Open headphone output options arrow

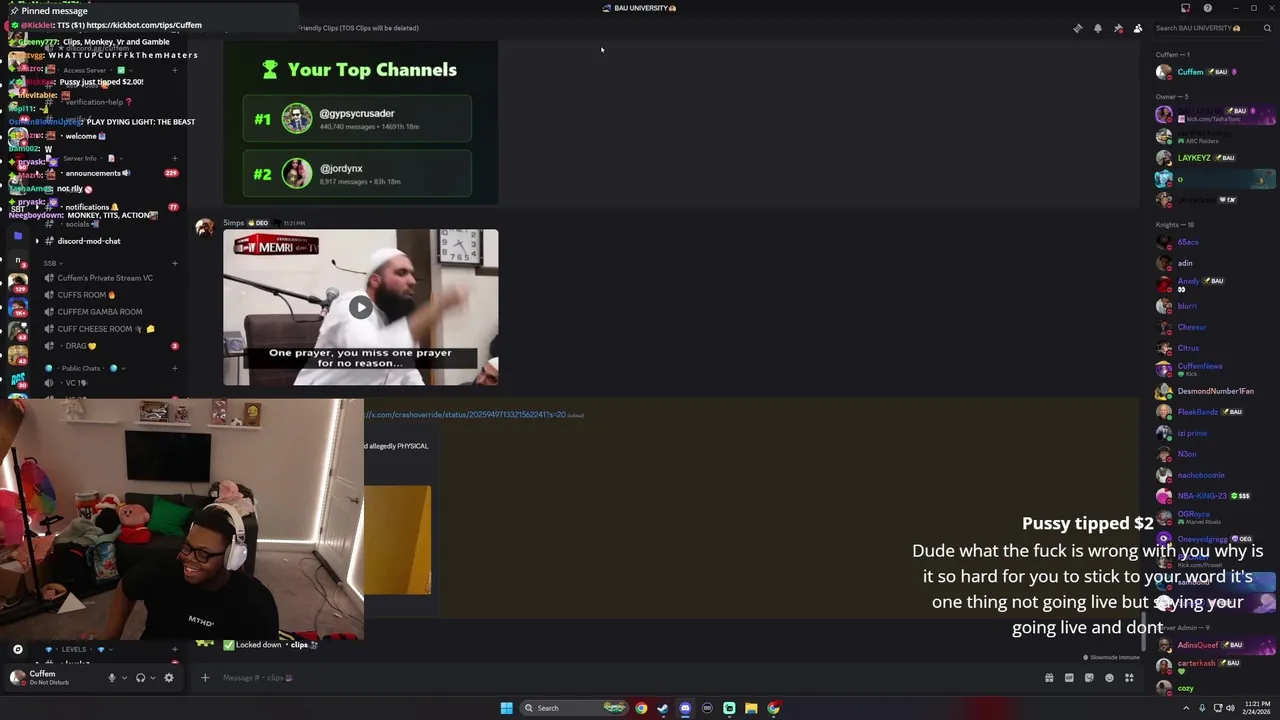[x=152, y=678]
